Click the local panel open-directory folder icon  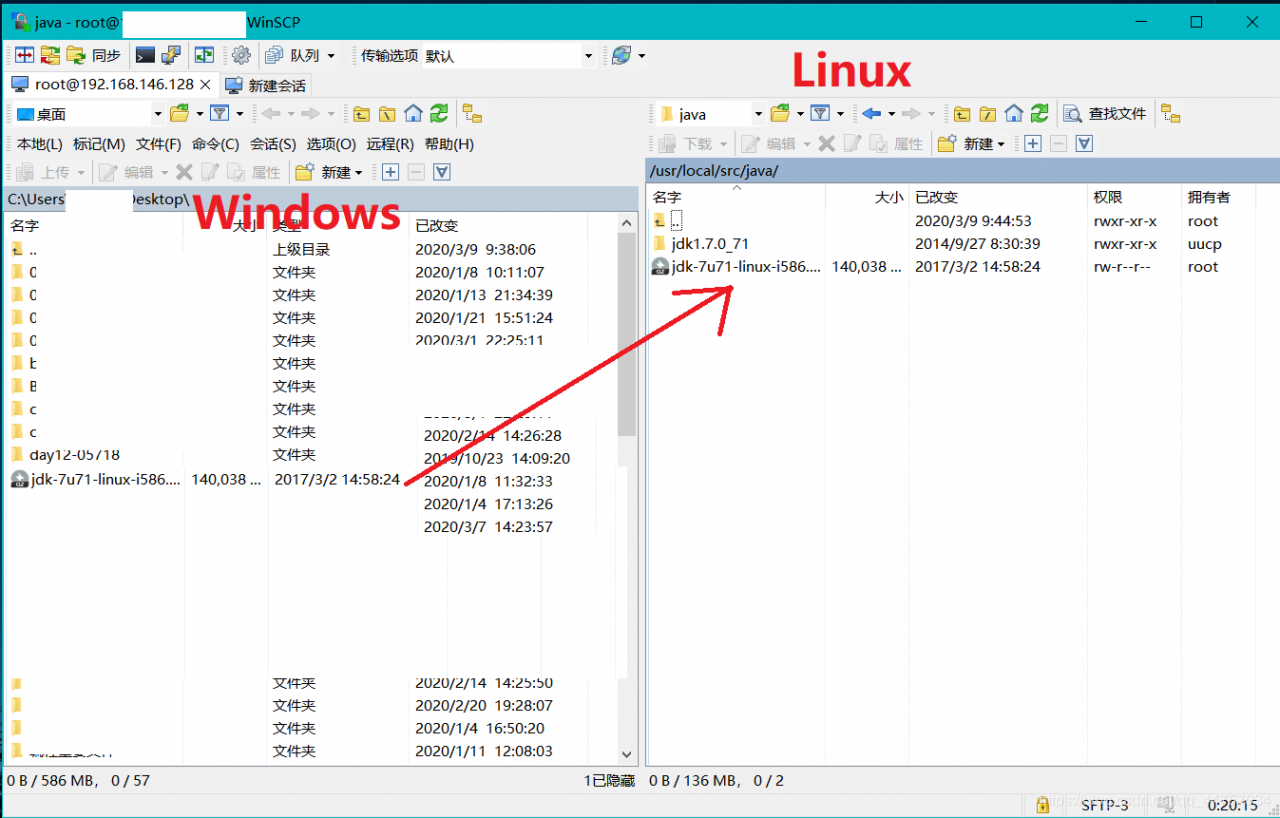point(180,114)
